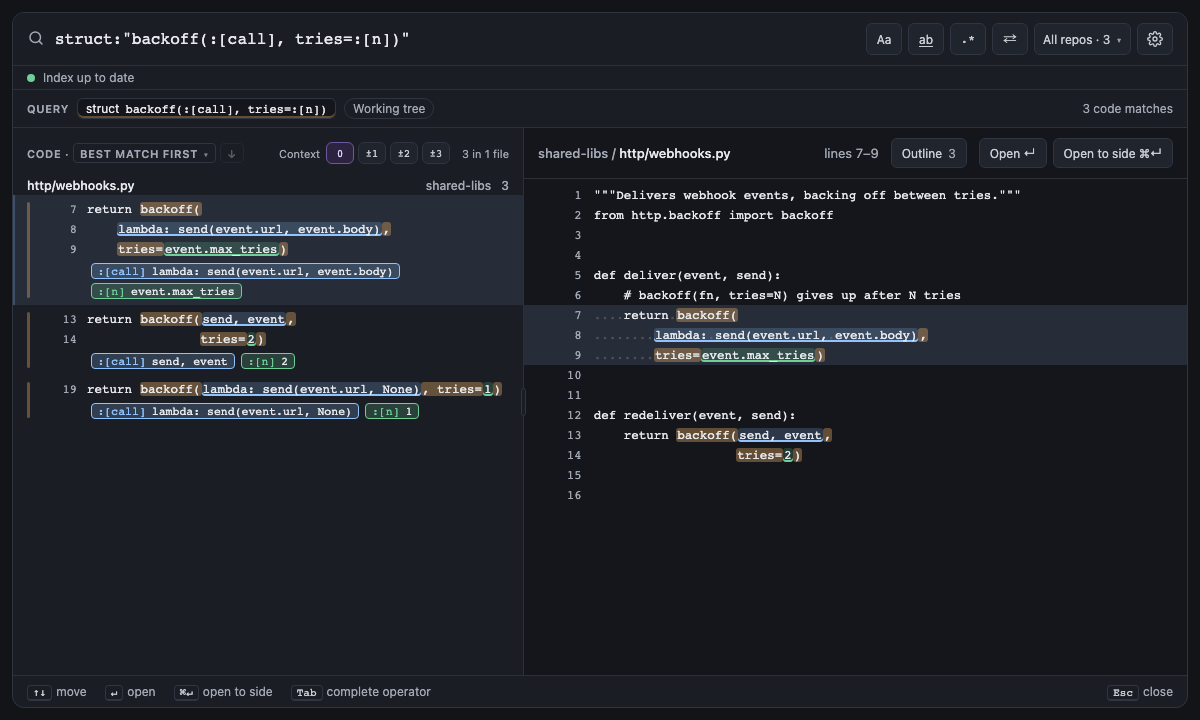Click the http/webhooks.py file header in results

pos(268,186)
